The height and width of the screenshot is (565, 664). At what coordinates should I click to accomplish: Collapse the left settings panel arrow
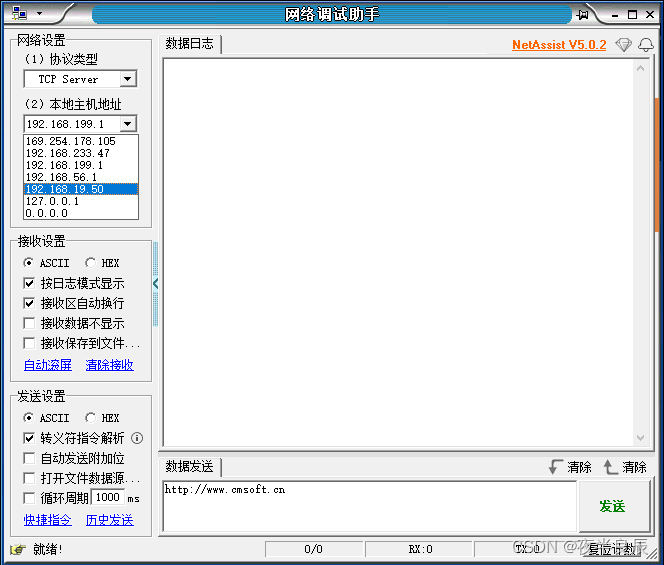pos(155,283)
